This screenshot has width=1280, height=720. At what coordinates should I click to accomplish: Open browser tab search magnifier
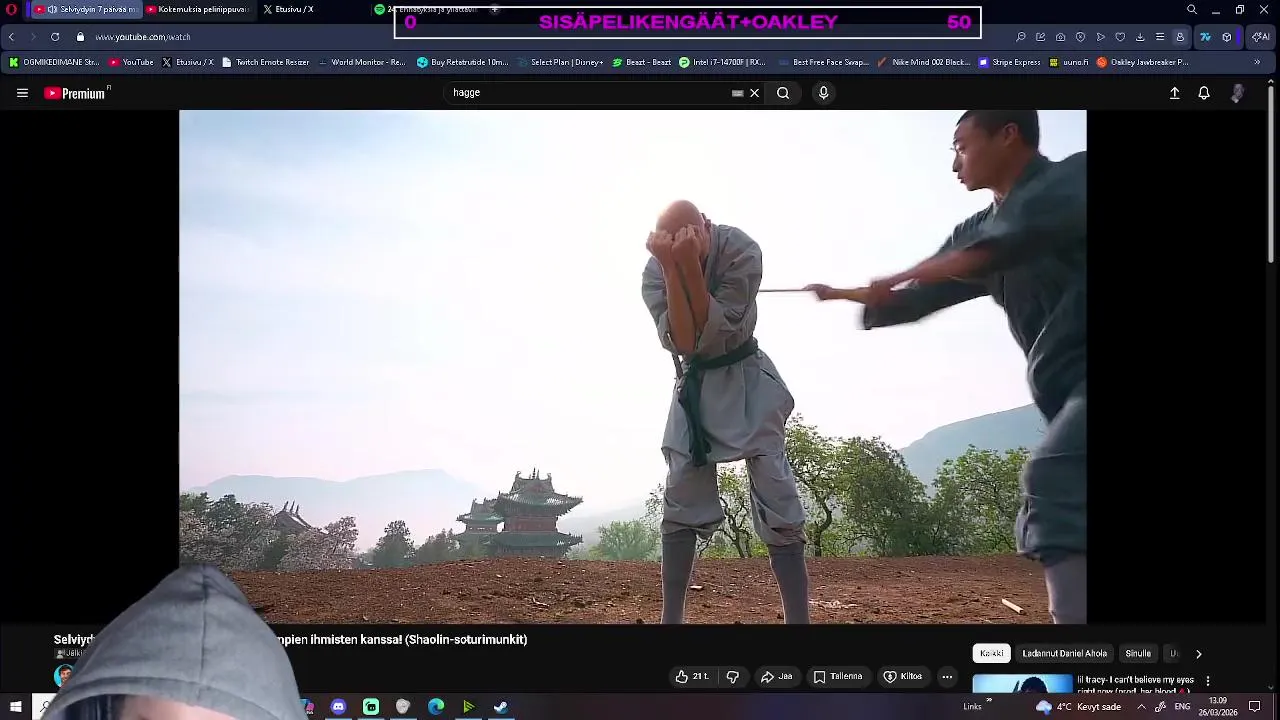pyautogui.click(x=1191, y=9)
